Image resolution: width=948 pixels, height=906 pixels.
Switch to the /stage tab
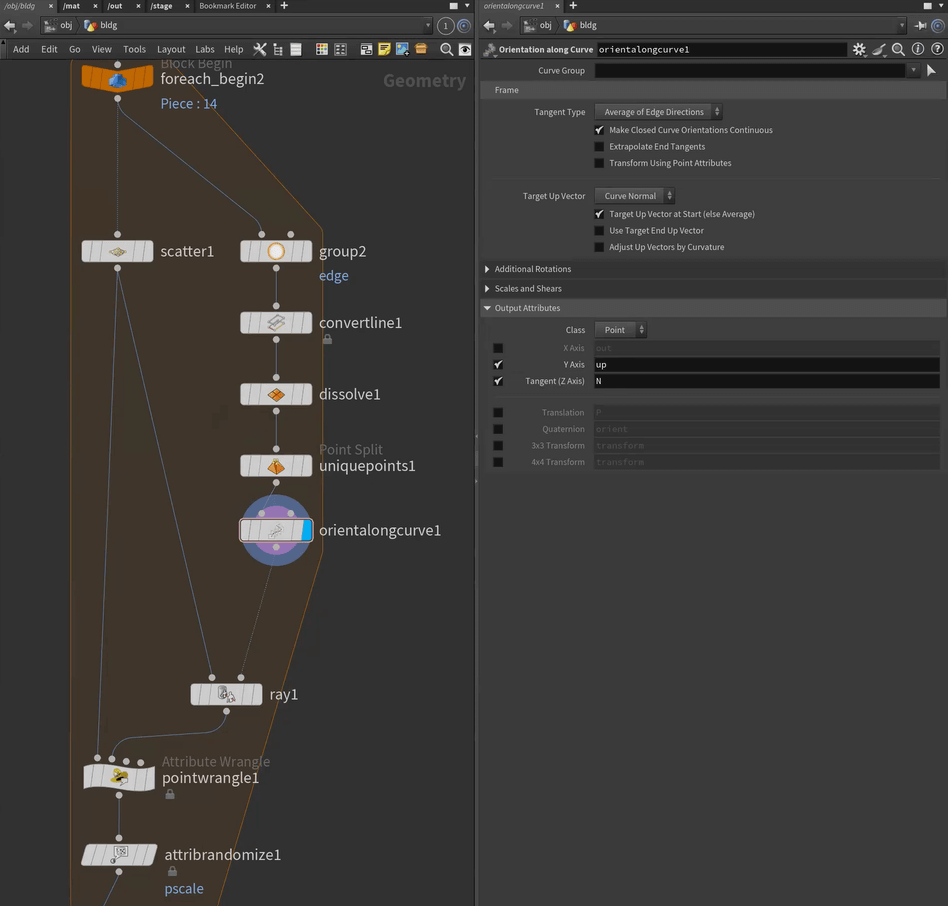pyautogui.click(x=160, y=6)
